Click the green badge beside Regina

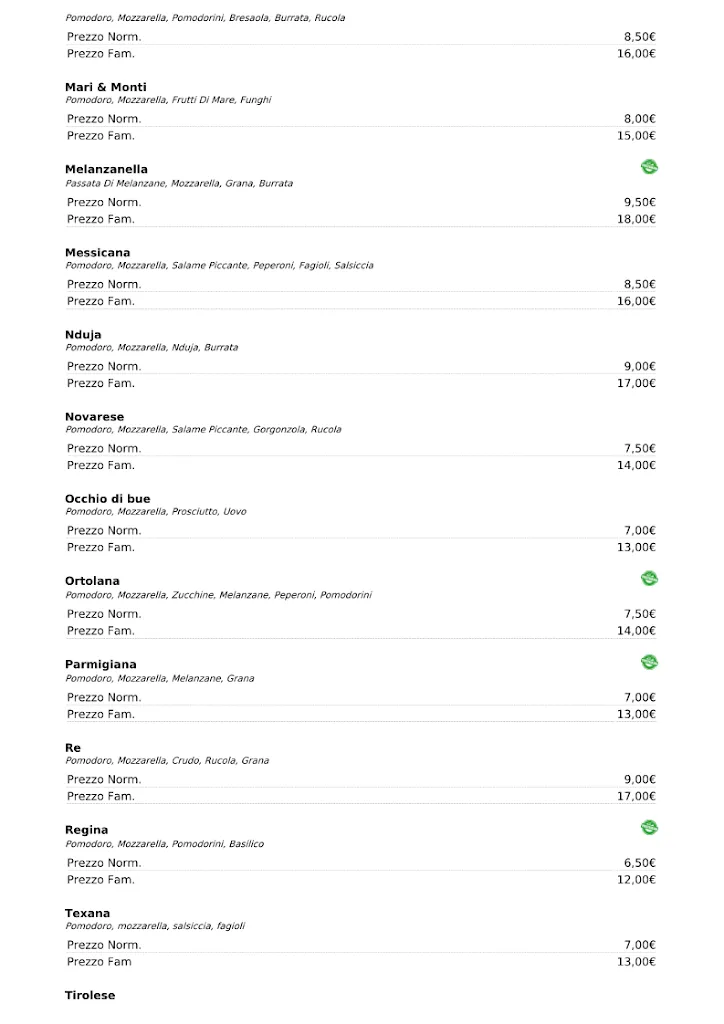click(x=649, y=827)
